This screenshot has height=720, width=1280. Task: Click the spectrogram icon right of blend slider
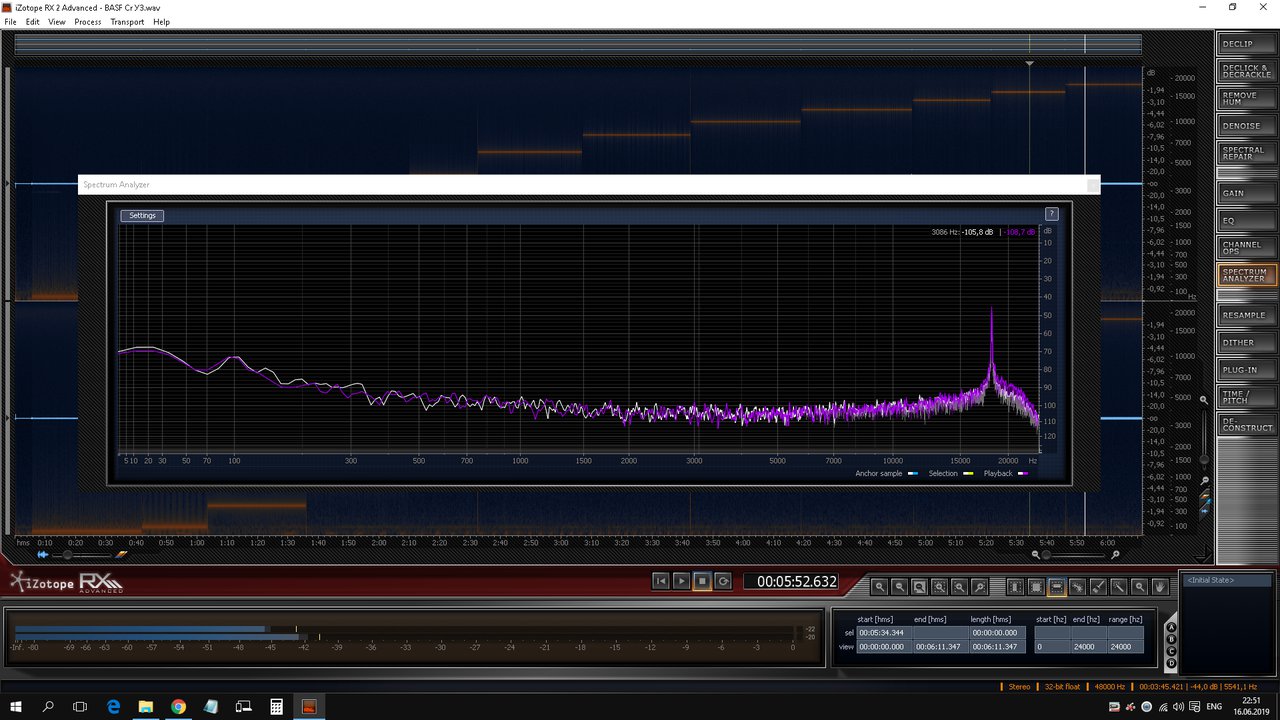click(121, 553)
